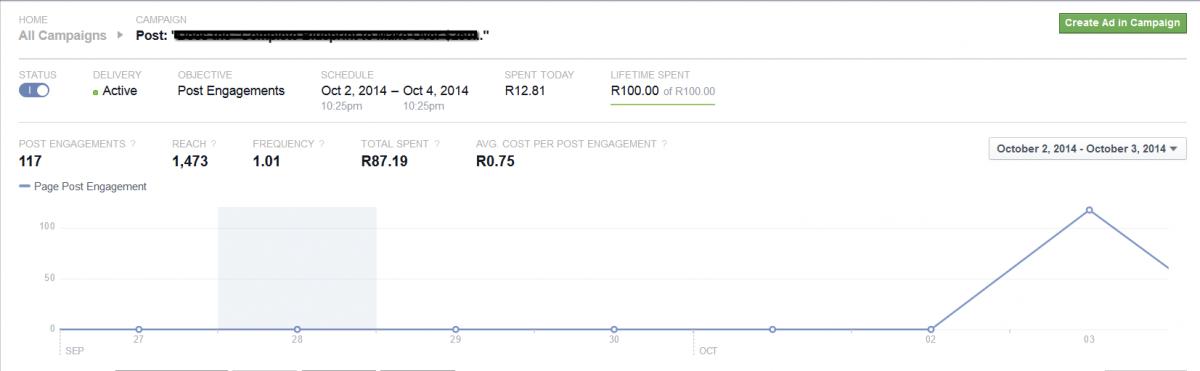This screenshot has width=1200, height=371.
Task: Select the Oct 03 peak data point
Action: tap(1089, 210)
